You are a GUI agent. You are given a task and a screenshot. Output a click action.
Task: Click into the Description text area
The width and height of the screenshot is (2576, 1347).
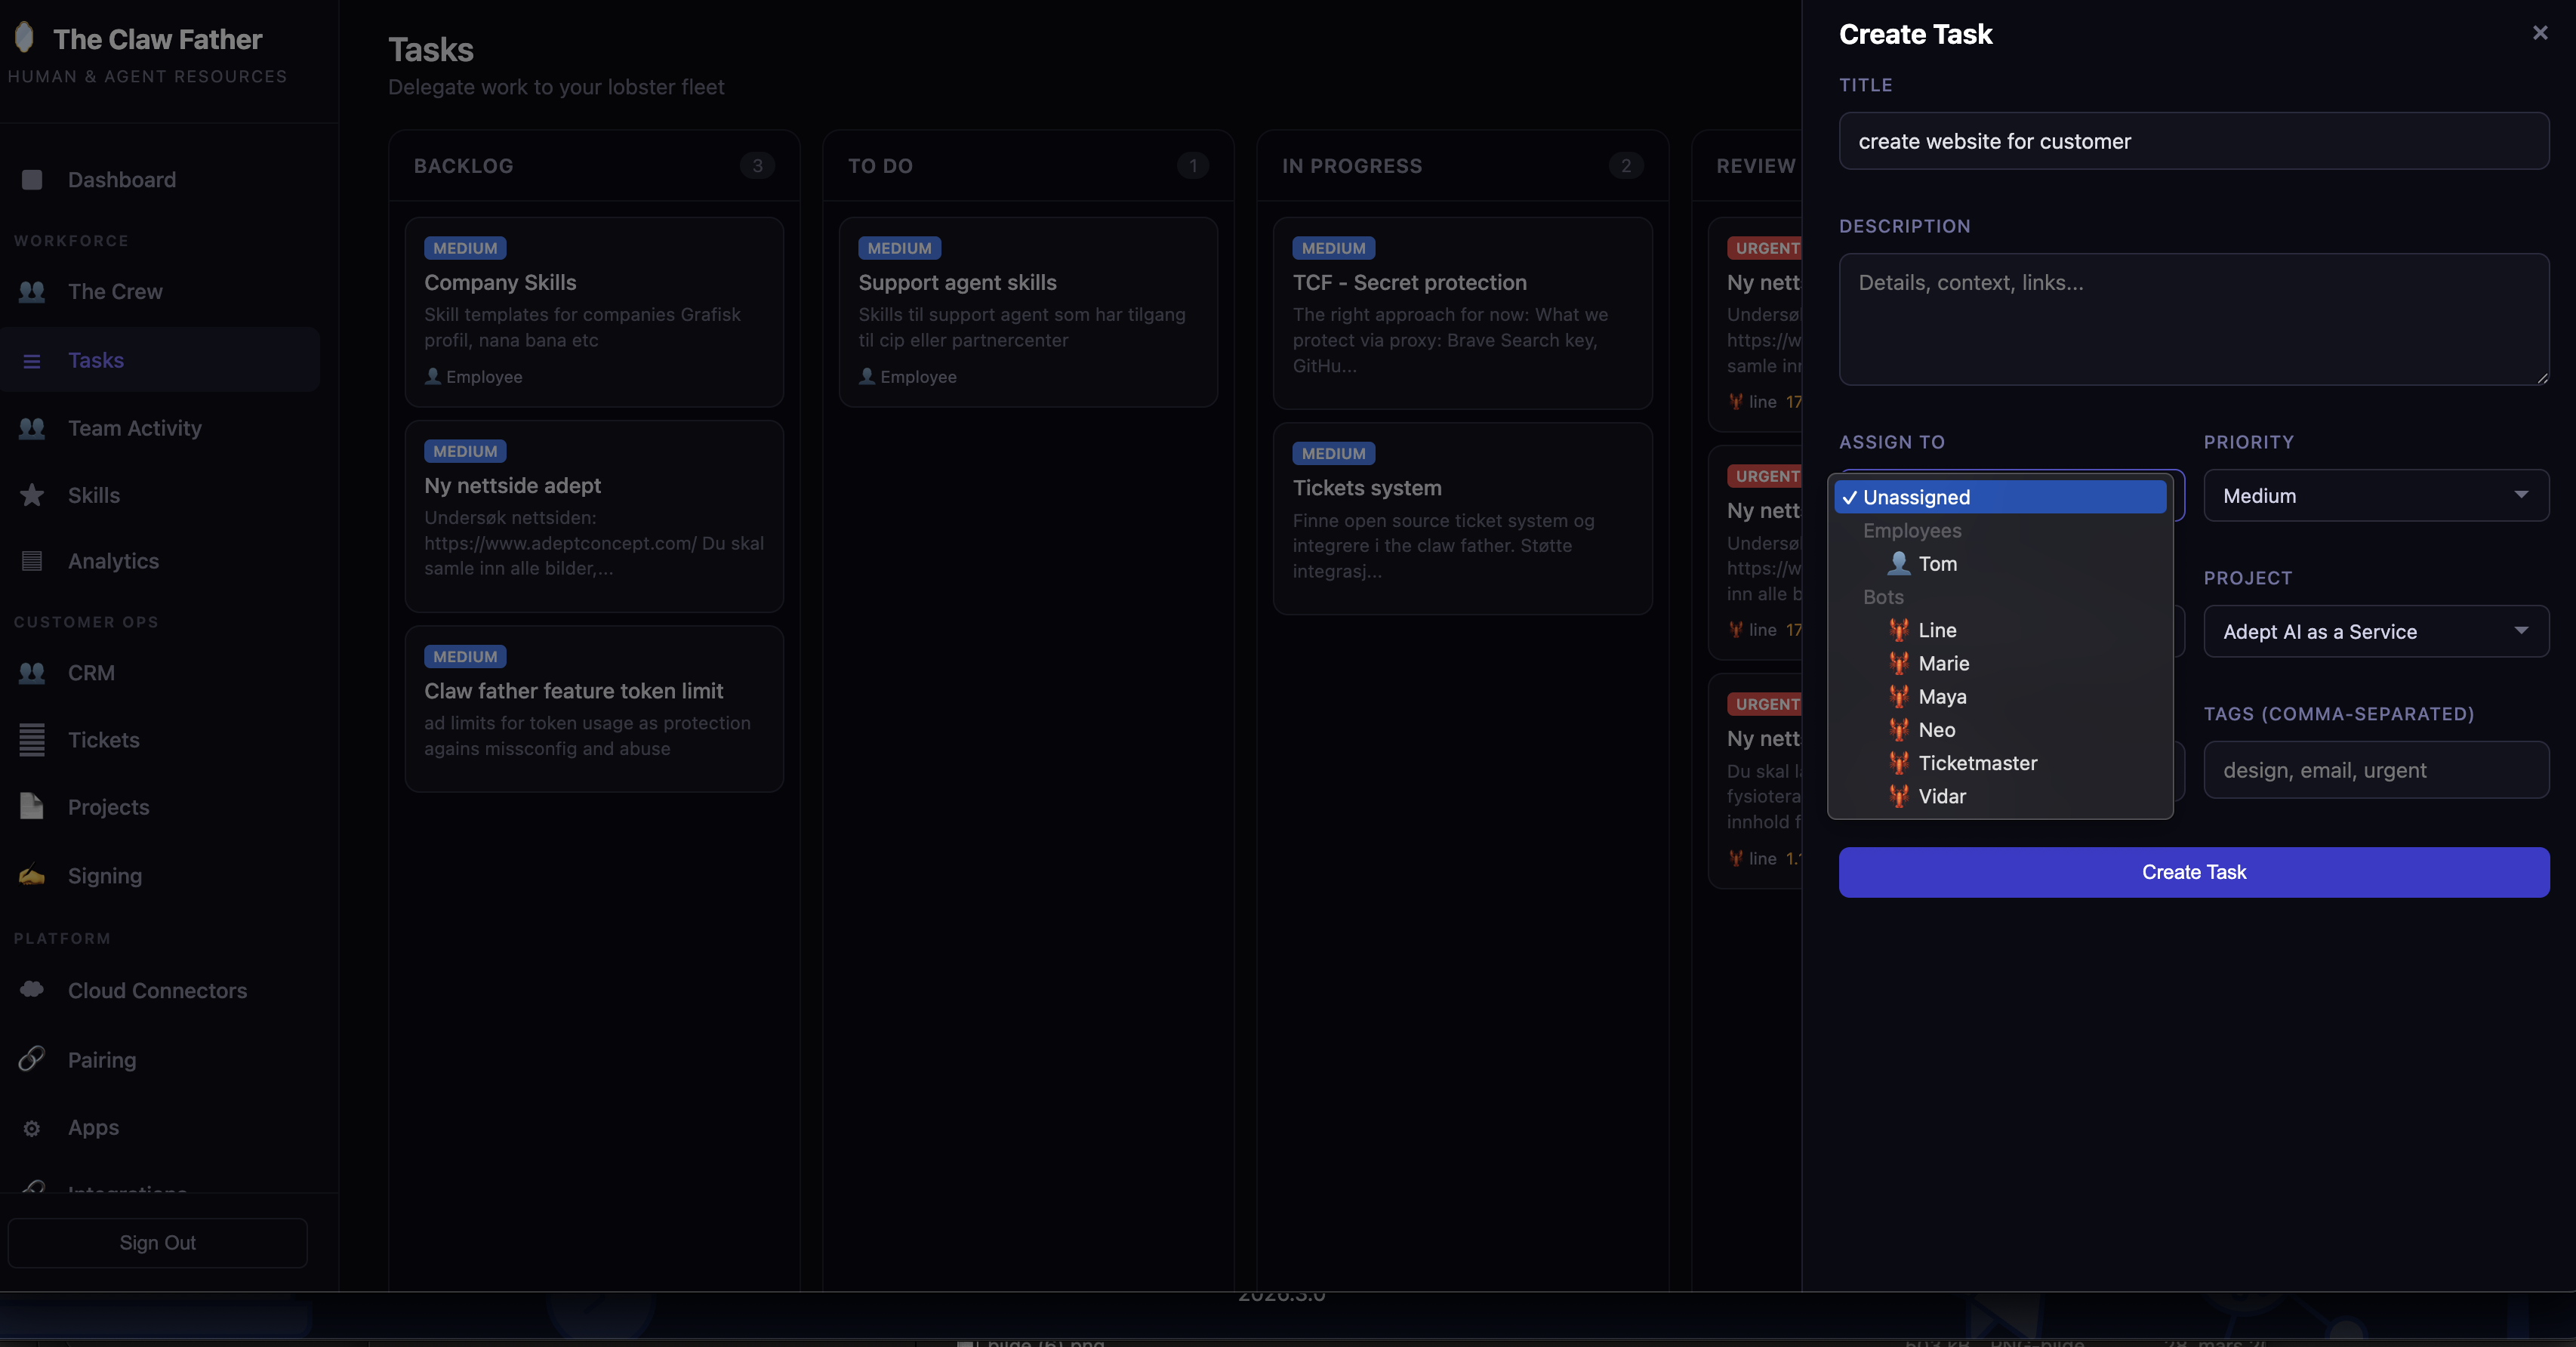(2193, 320)
